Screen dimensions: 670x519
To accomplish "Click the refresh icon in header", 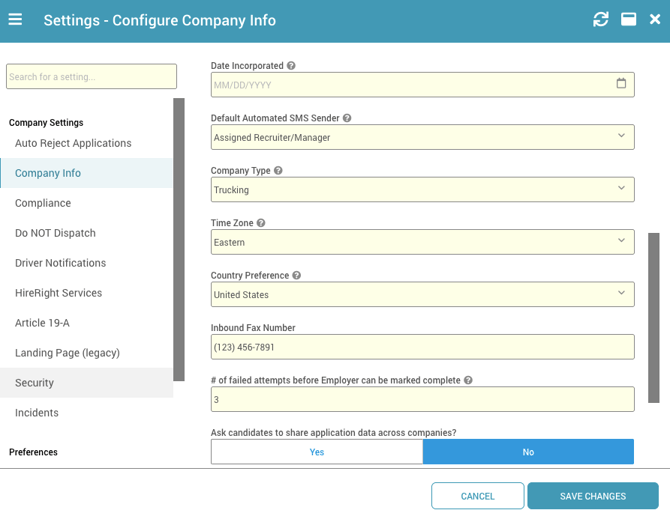I will click(x=600, y=20).
